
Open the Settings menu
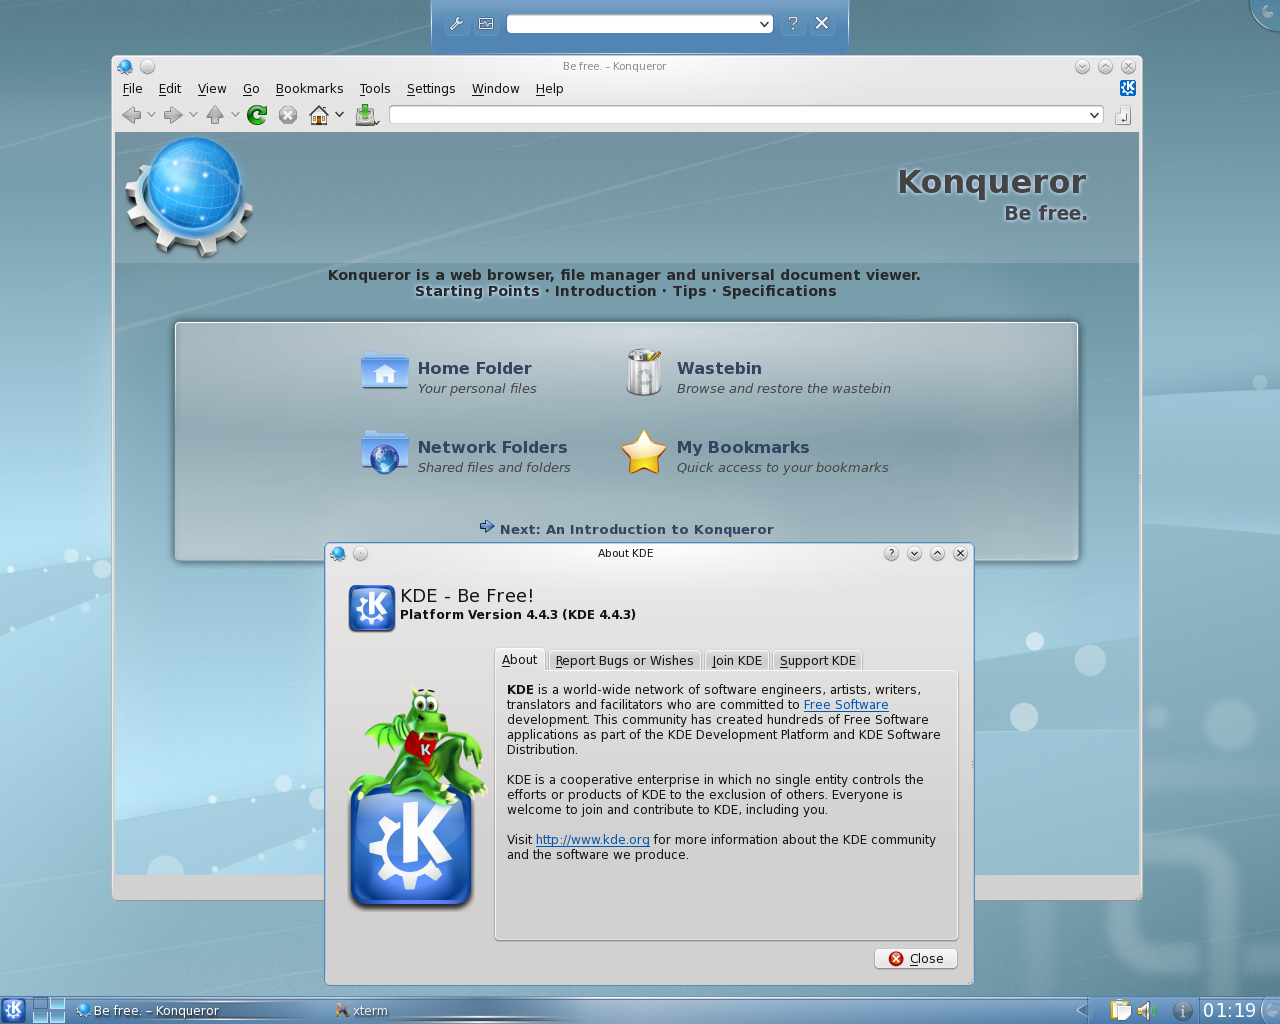coord(431,88)
